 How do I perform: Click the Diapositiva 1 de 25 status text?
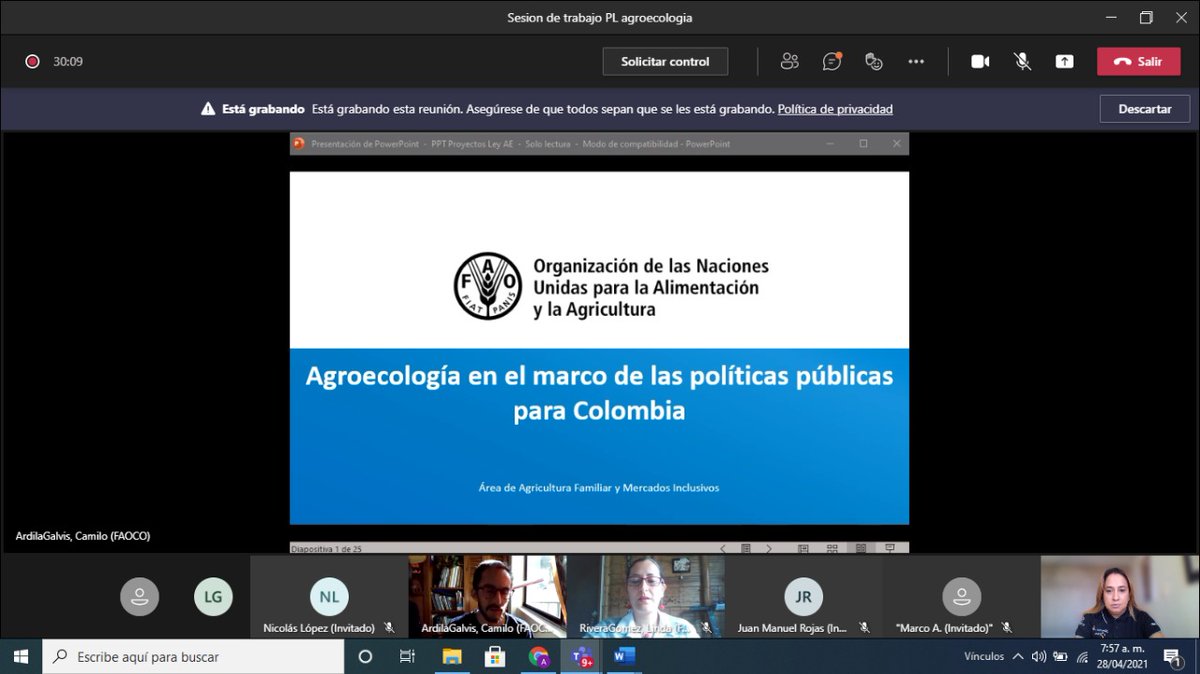click(325, 548)
